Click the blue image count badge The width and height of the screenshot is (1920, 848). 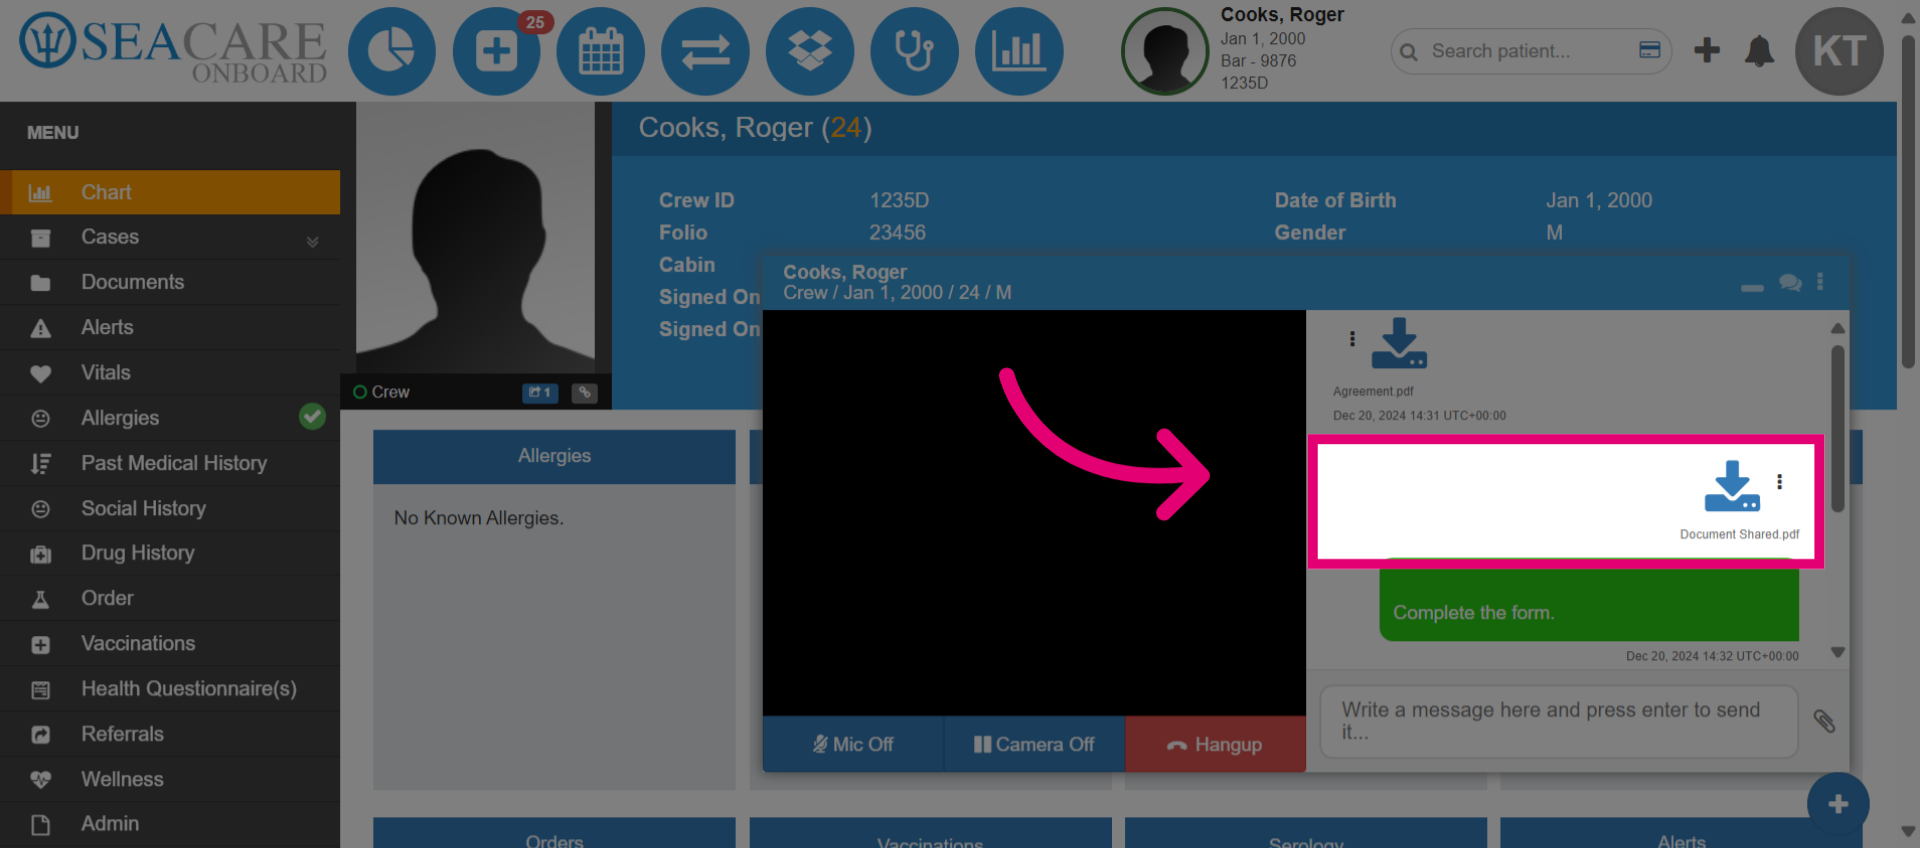540,393
